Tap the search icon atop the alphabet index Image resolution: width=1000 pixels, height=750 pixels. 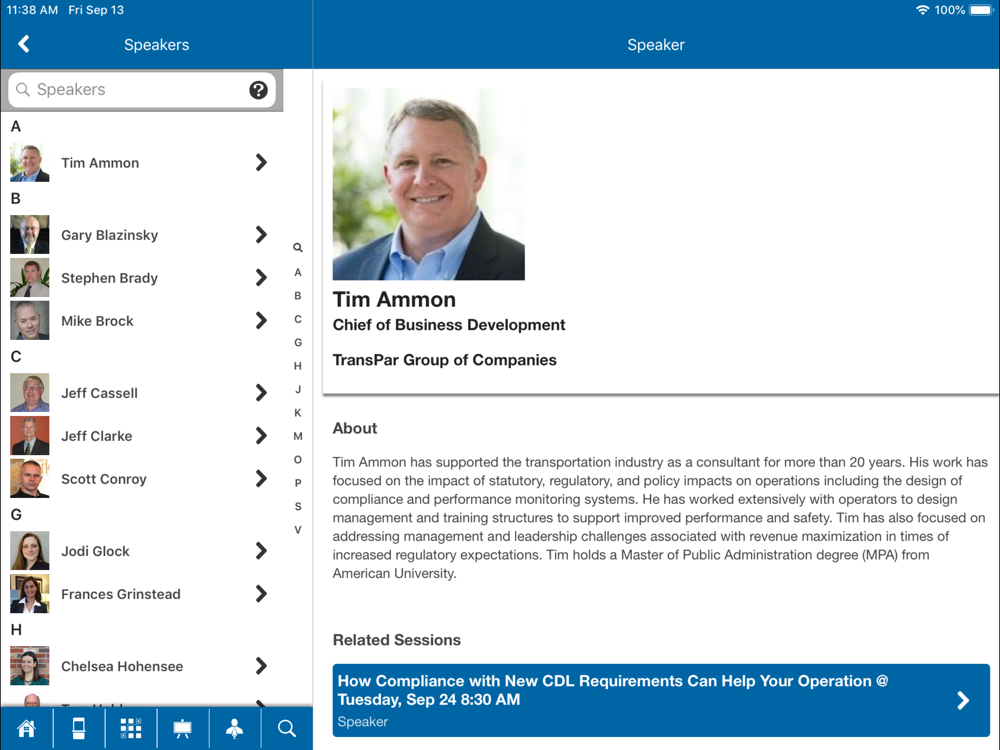pyautogui.click(x=297, y=248)
